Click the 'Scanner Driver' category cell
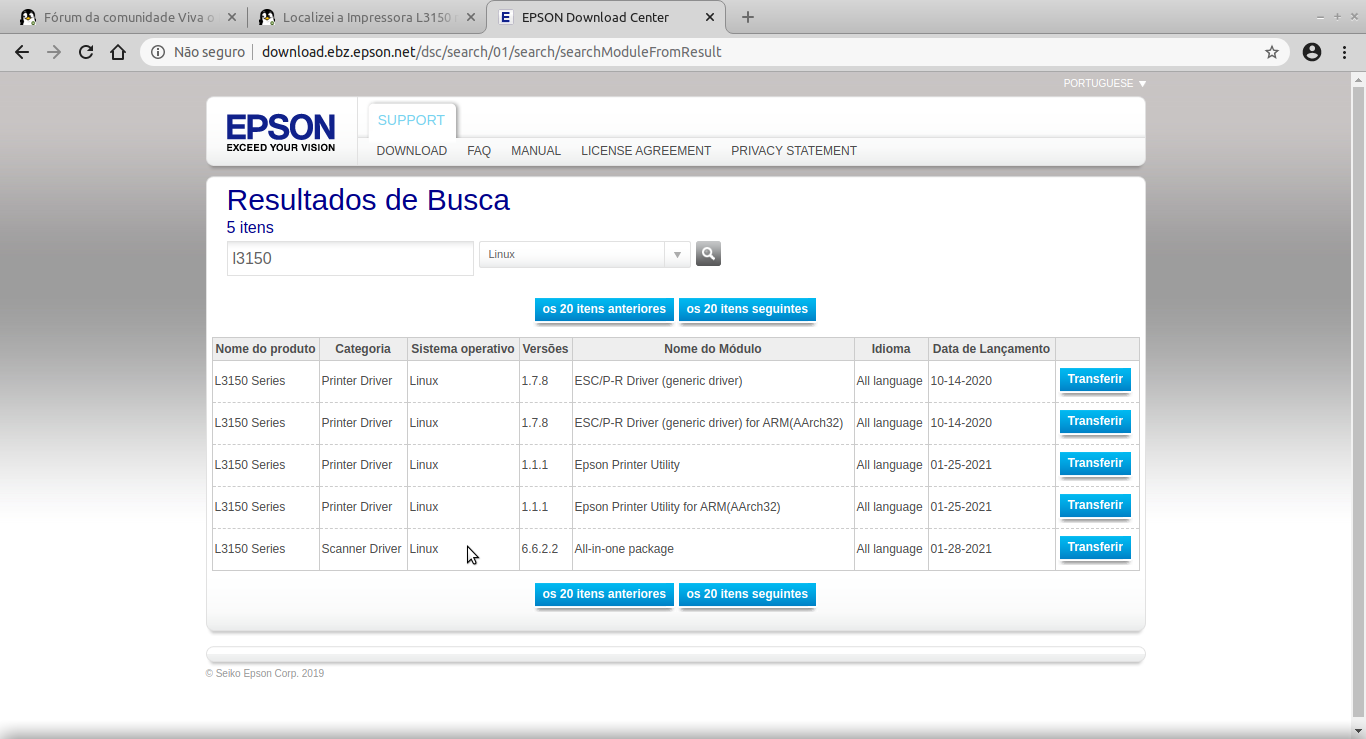 (361, 549)
